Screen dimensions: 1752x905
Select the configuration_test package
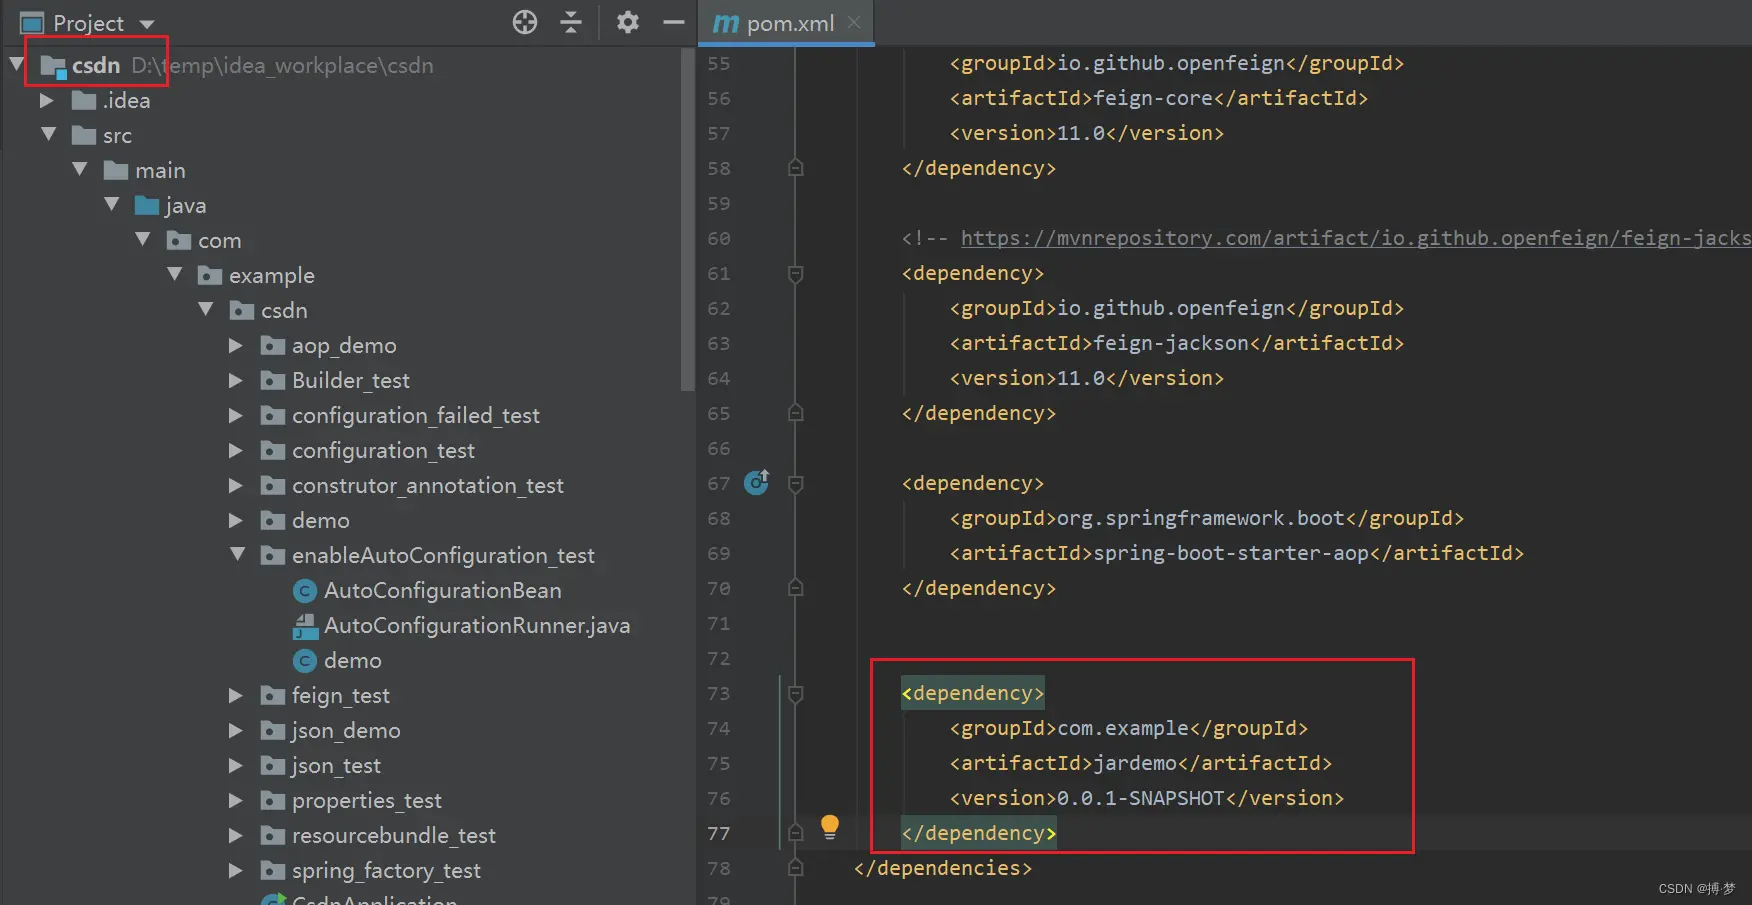pos(383,450)
